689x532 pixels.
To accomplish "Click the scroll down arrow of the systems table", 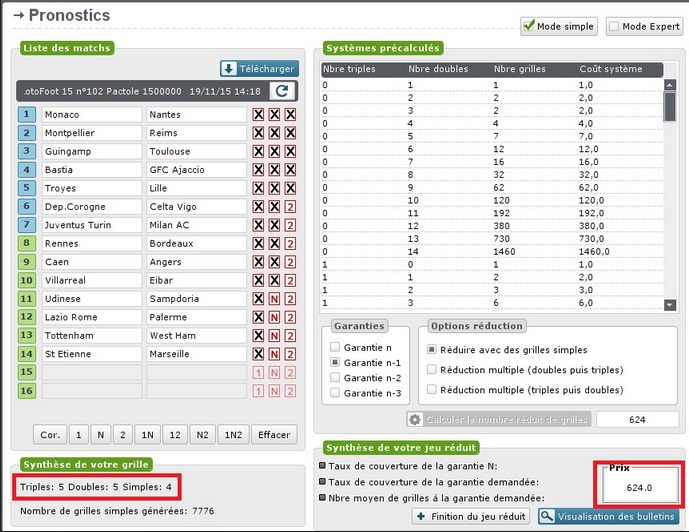I will click(x=670, y=305).
